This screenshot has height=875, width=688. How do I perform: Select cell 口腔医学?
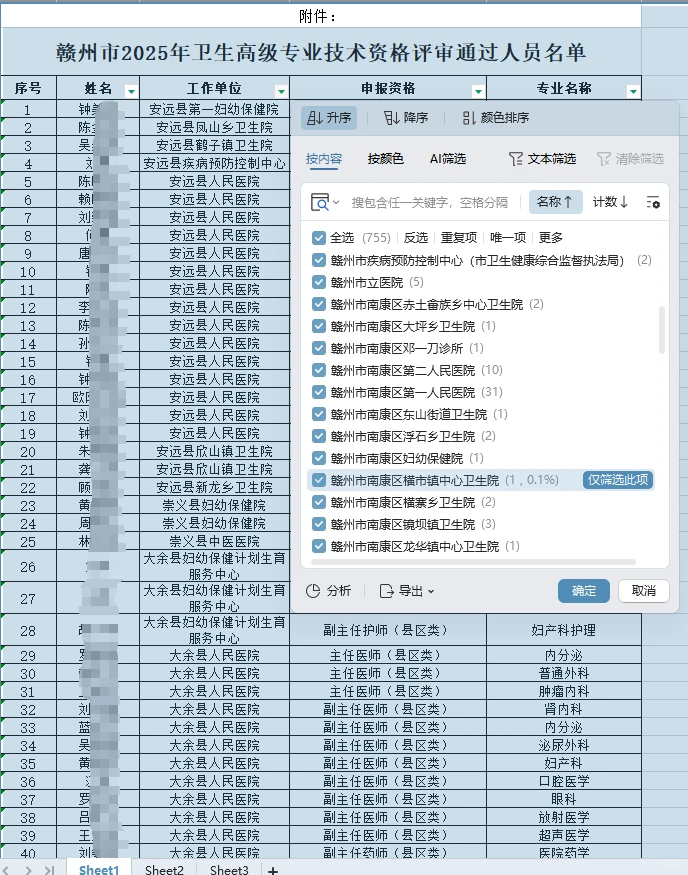coord(564,781)
